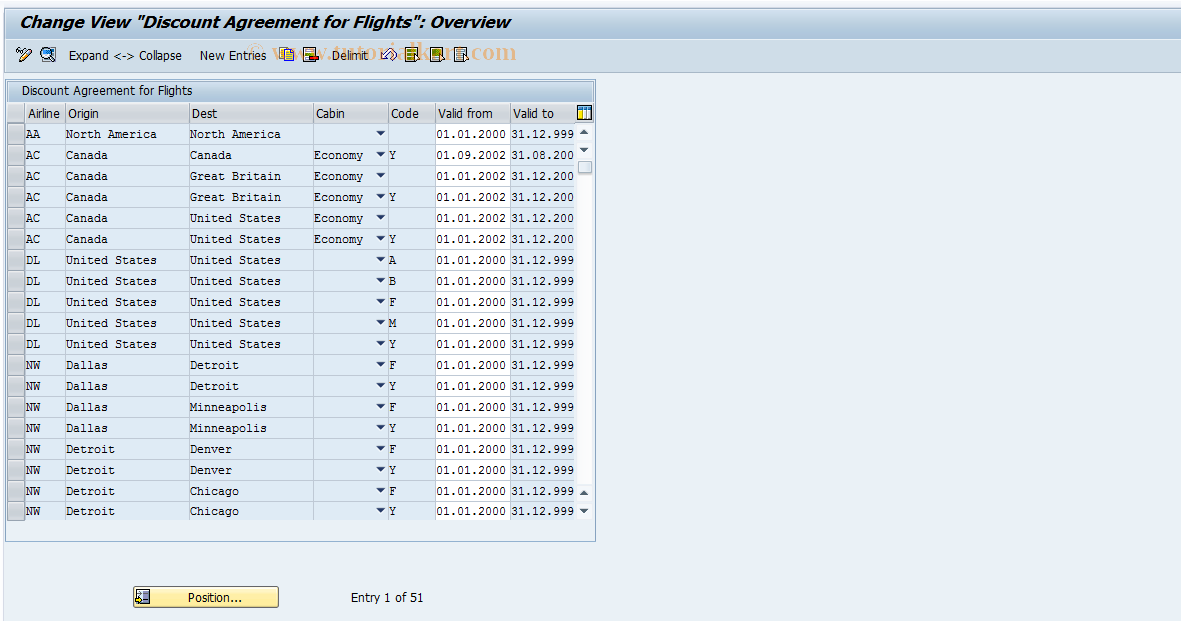Viewport: 1181px width, 621px height.
Task: Click 'Economy' in AC Canada-United States no-code row
Action: tap(338, 219)
